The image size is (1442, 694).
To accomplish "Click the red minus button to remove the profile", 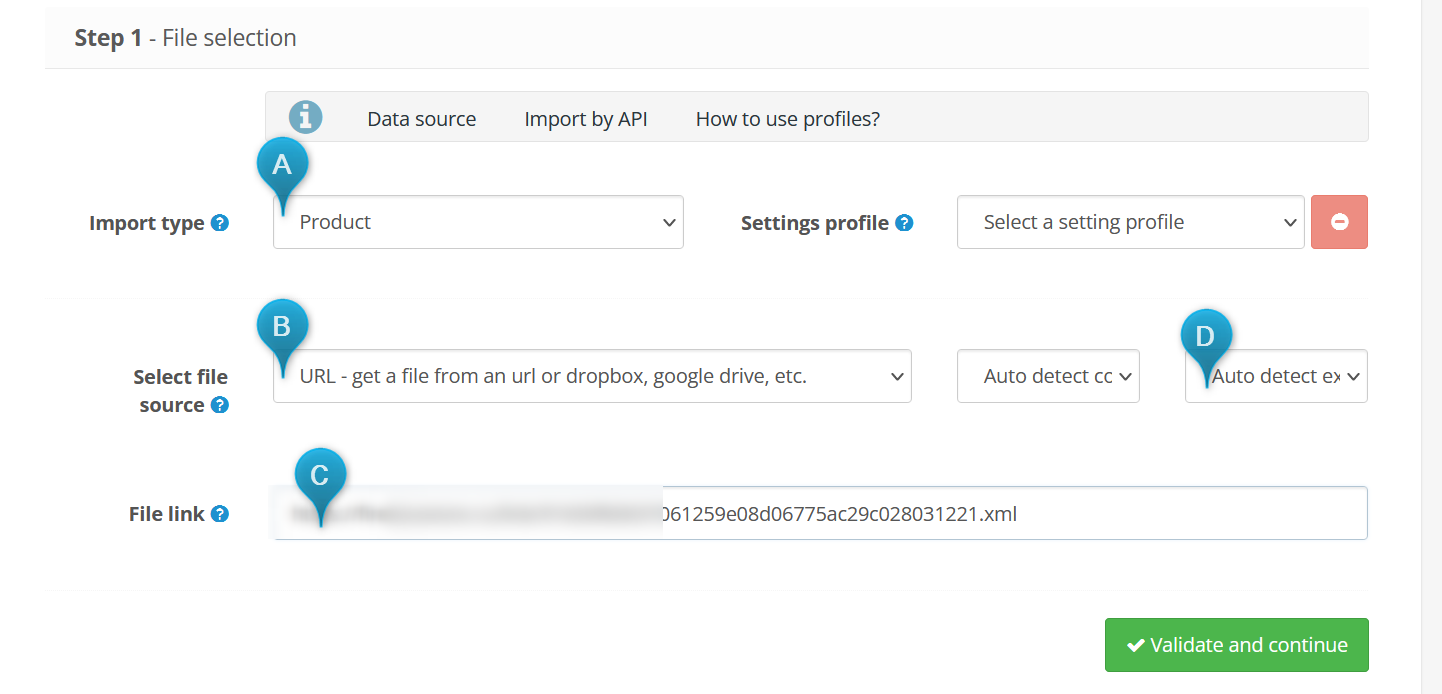I will point(1339,222).
